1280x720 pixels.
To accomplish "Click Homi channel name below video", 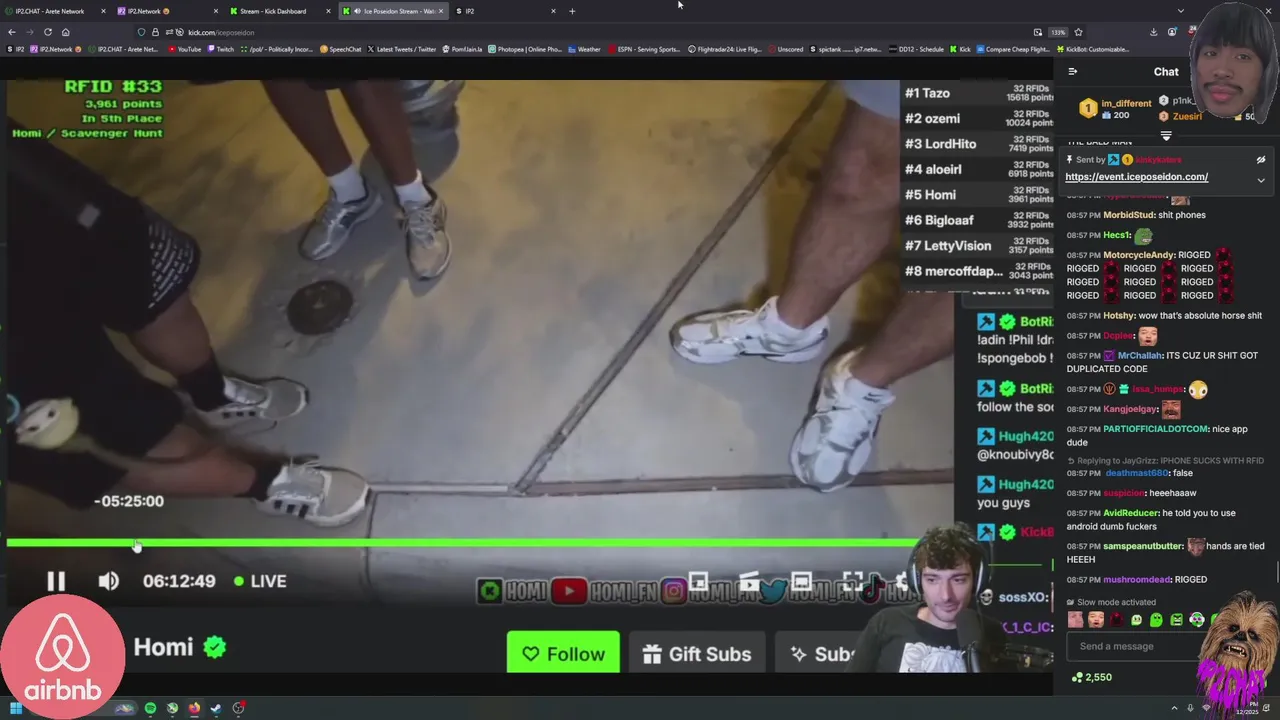I will 163,647.
